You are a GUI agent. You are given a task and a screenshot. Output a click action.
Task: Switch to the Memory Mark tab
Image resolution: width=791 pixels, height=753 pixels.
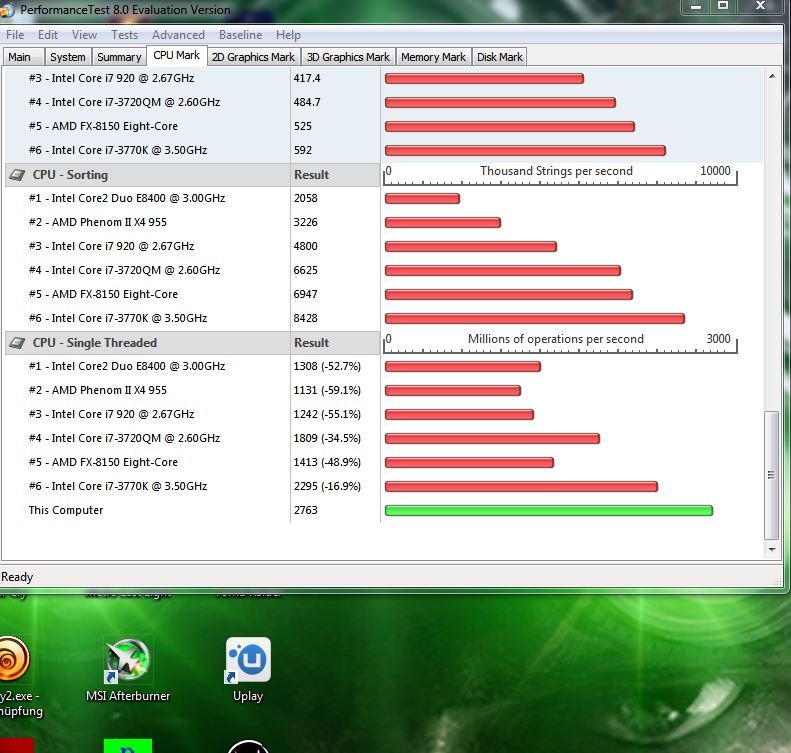(433, 57)
